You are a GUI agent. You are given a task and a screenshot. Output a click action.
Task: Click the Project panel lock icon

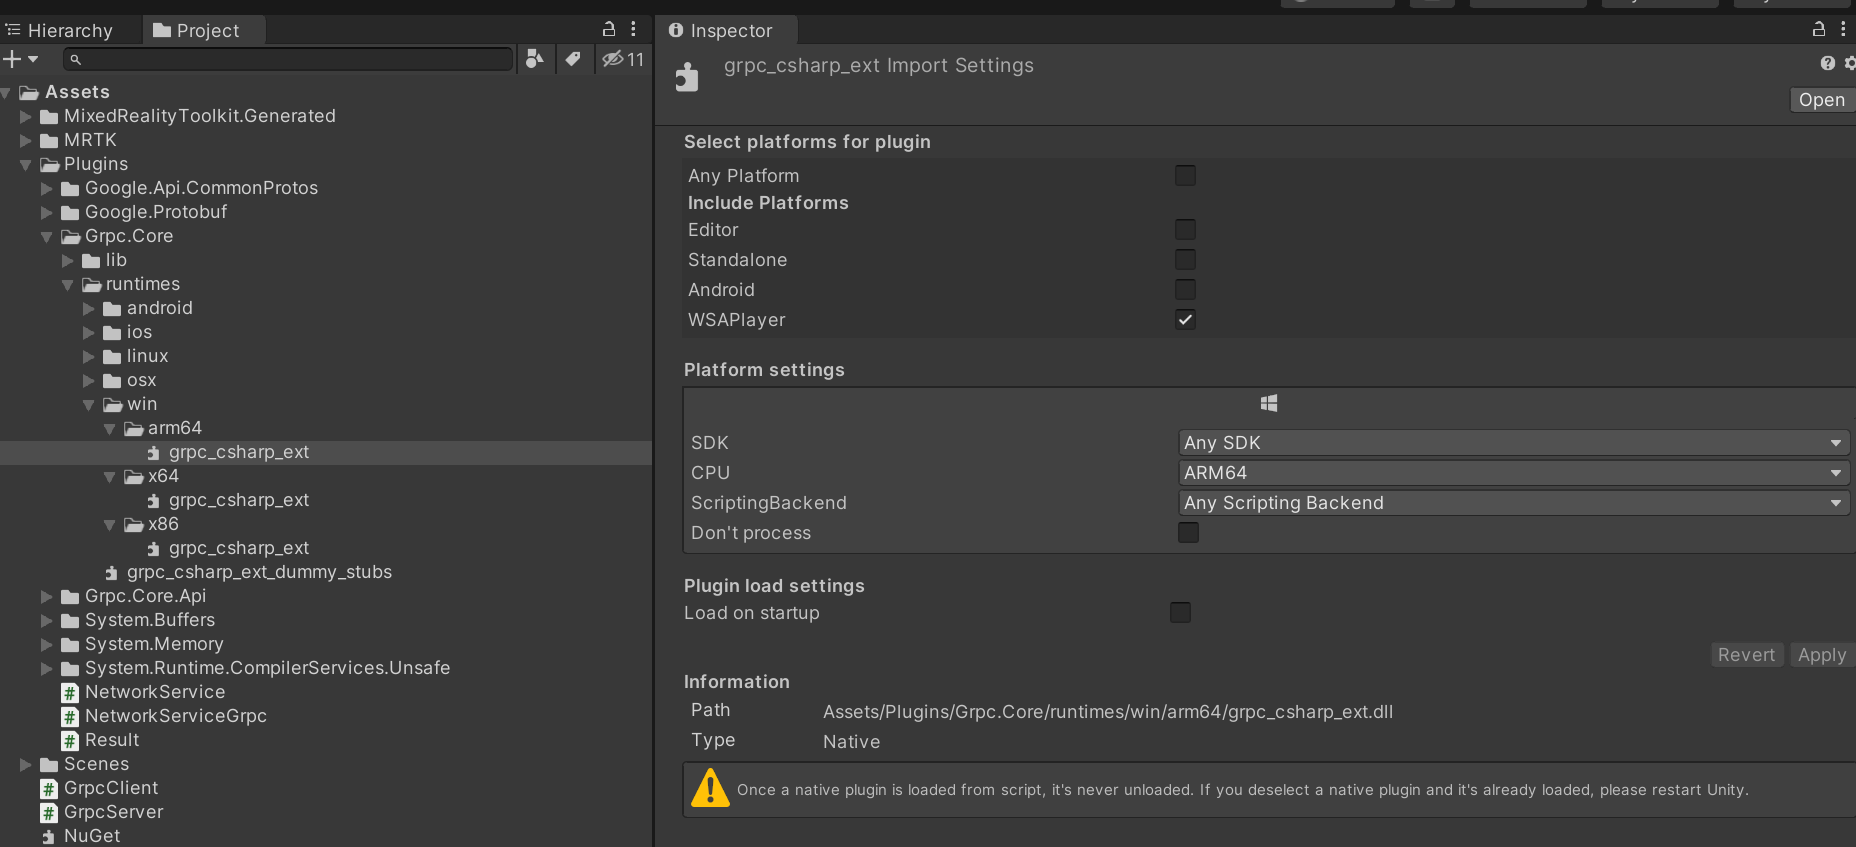coord(608,29)
